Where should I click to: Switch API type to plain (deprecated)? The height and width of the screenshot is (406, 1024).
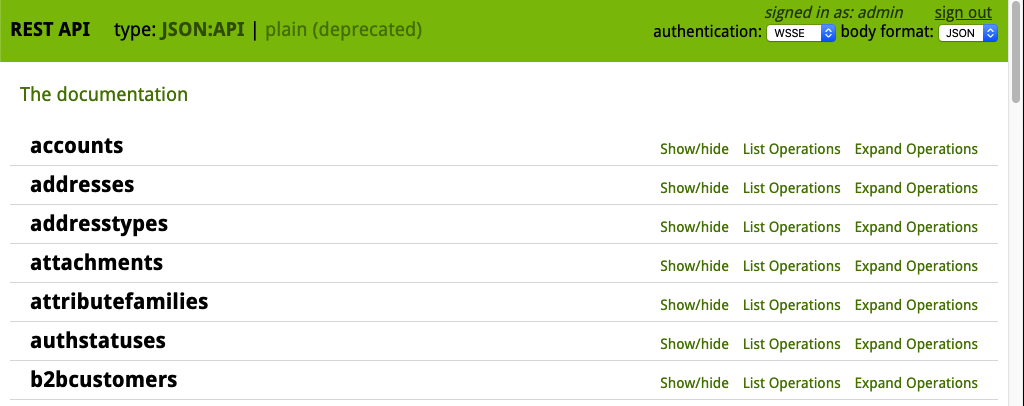[x=343, y=30]
